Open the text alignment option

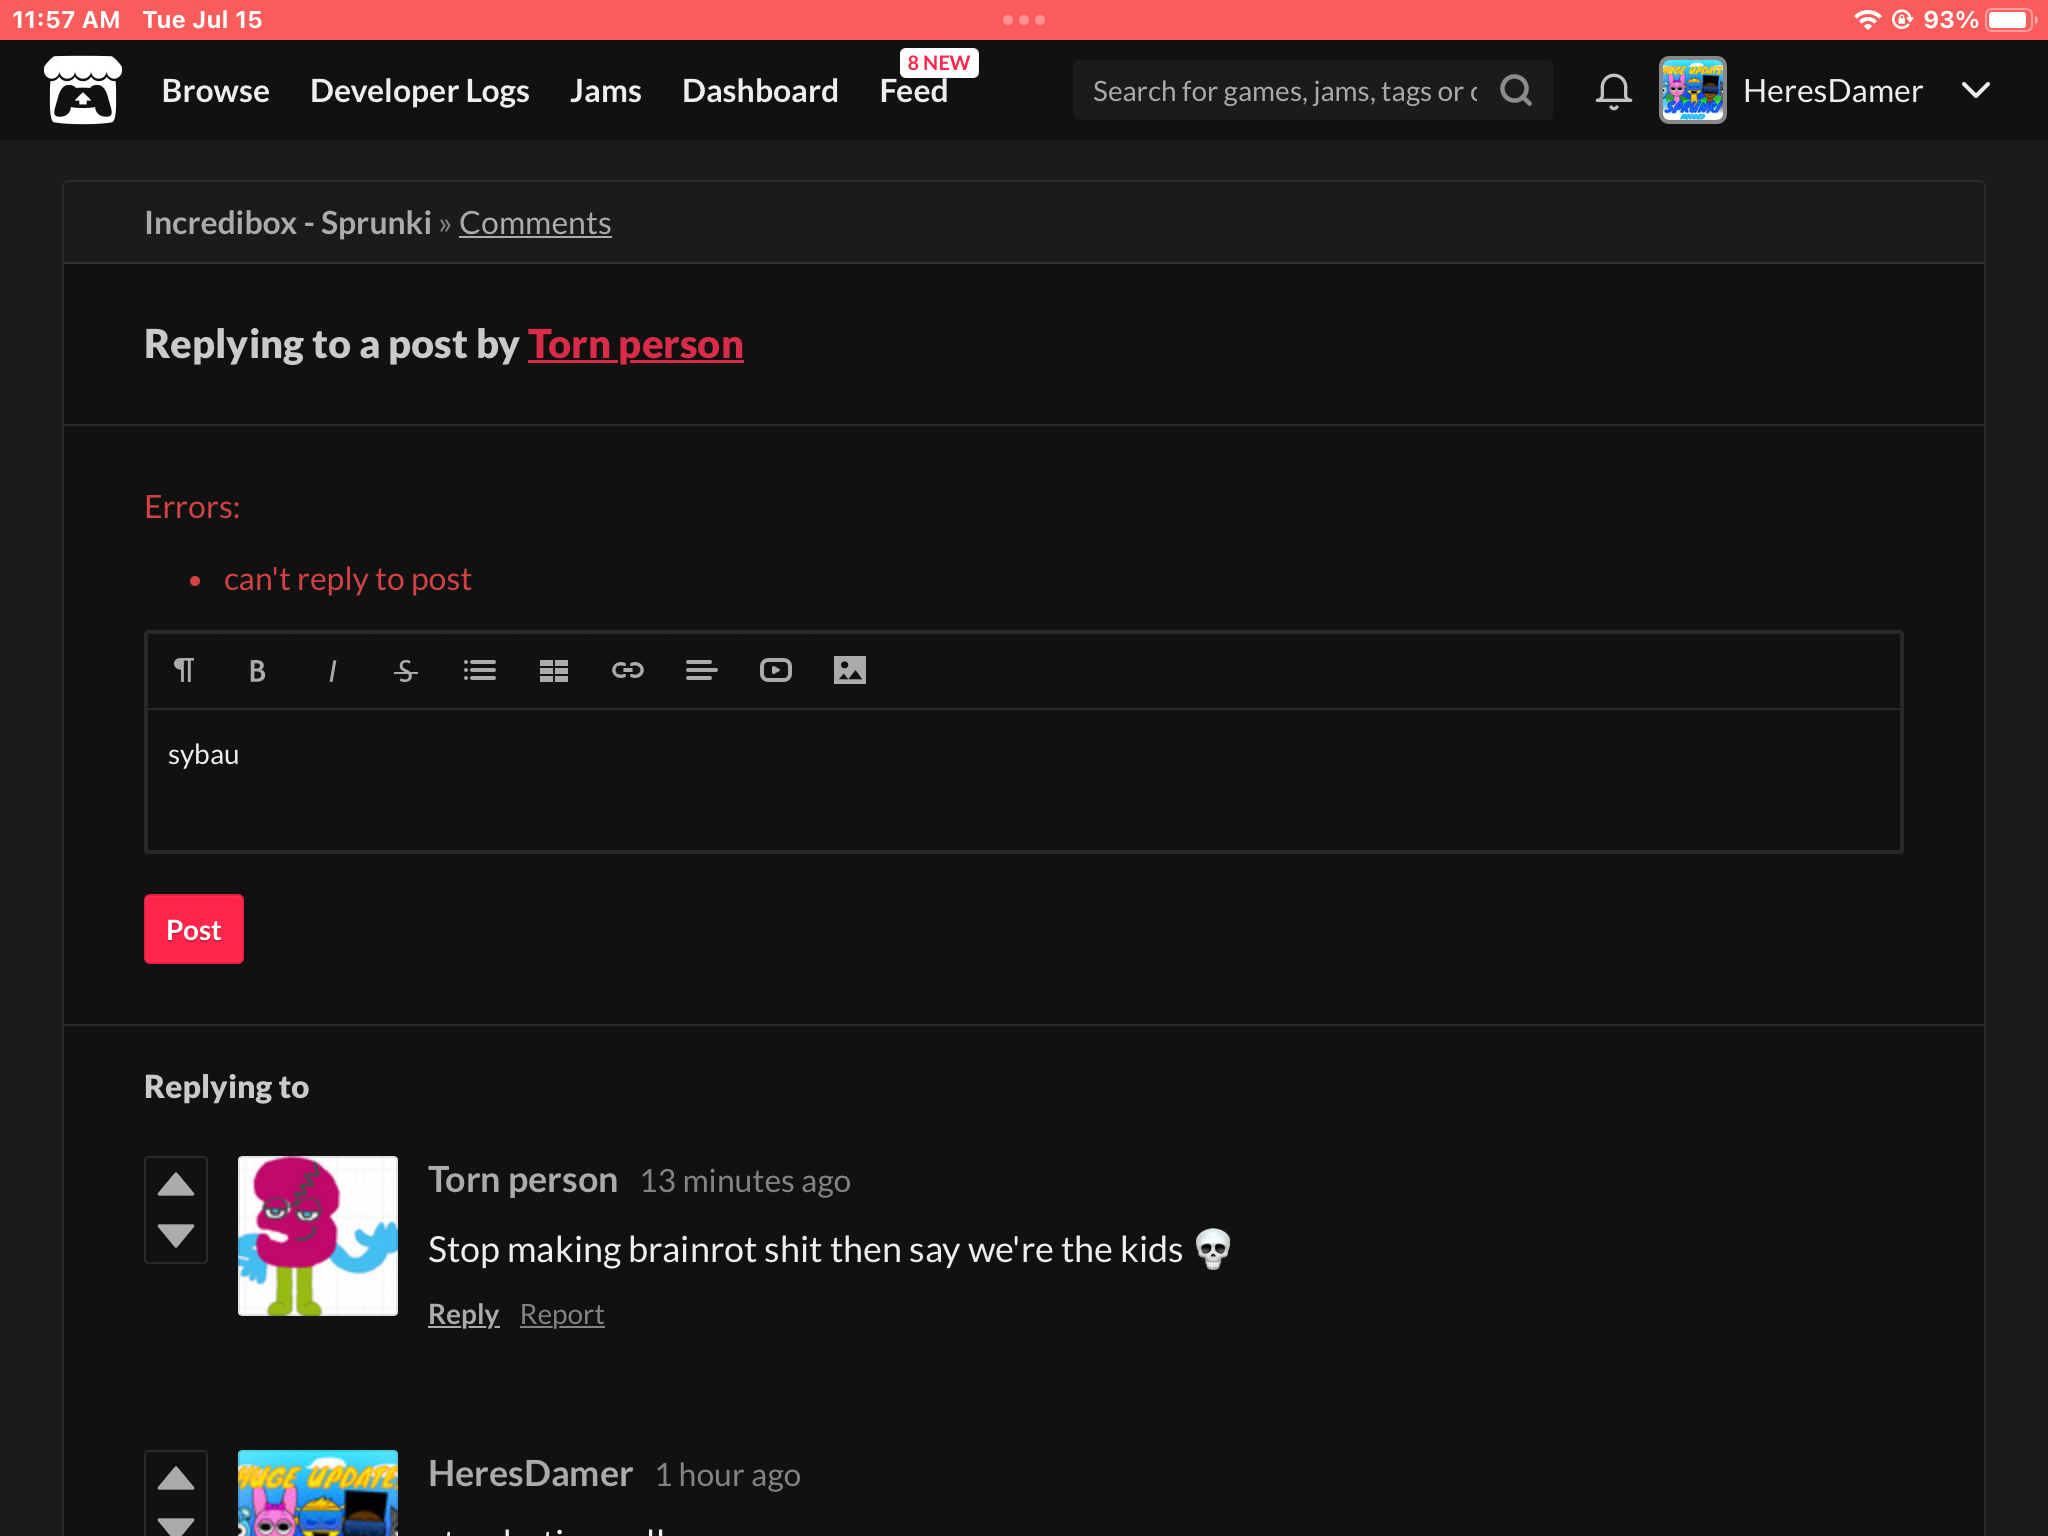pyautogui.click(x=702, y=670)
